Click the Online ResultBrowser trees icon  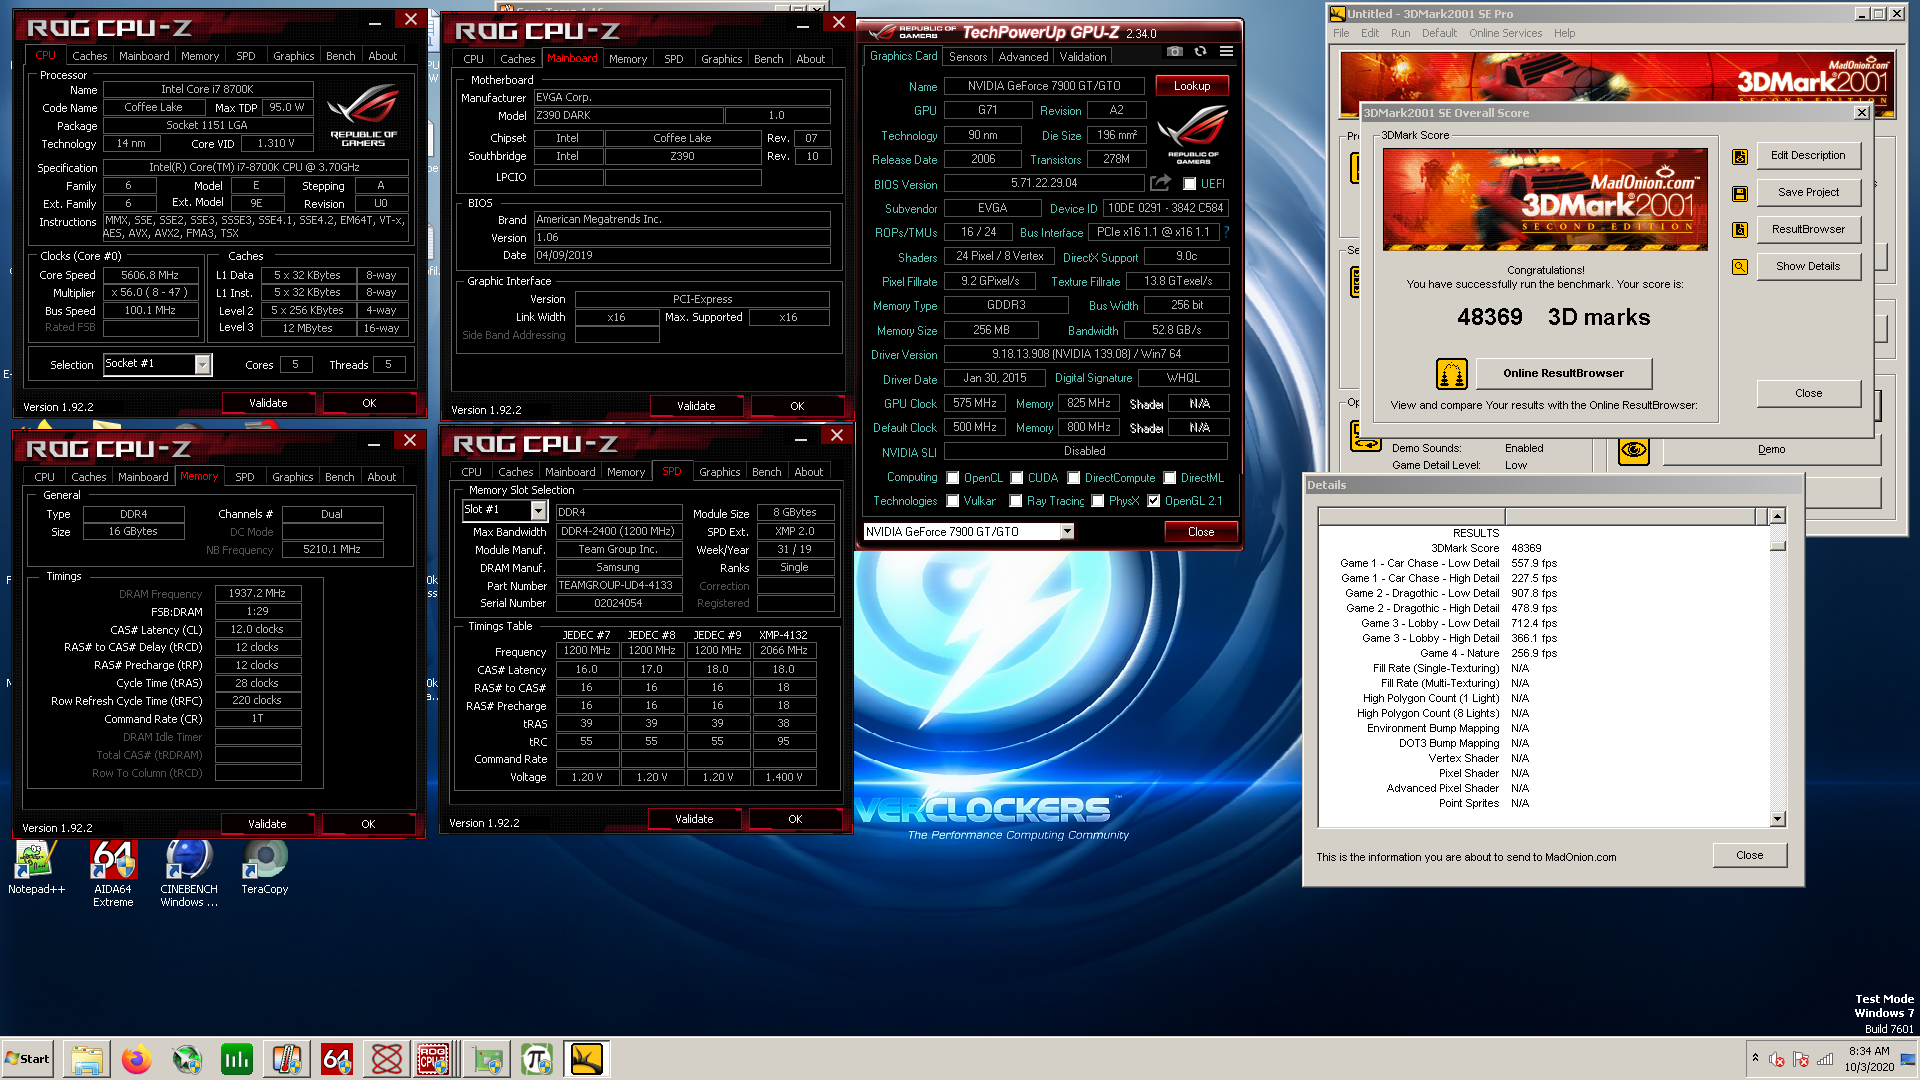tap(1451, 374)
